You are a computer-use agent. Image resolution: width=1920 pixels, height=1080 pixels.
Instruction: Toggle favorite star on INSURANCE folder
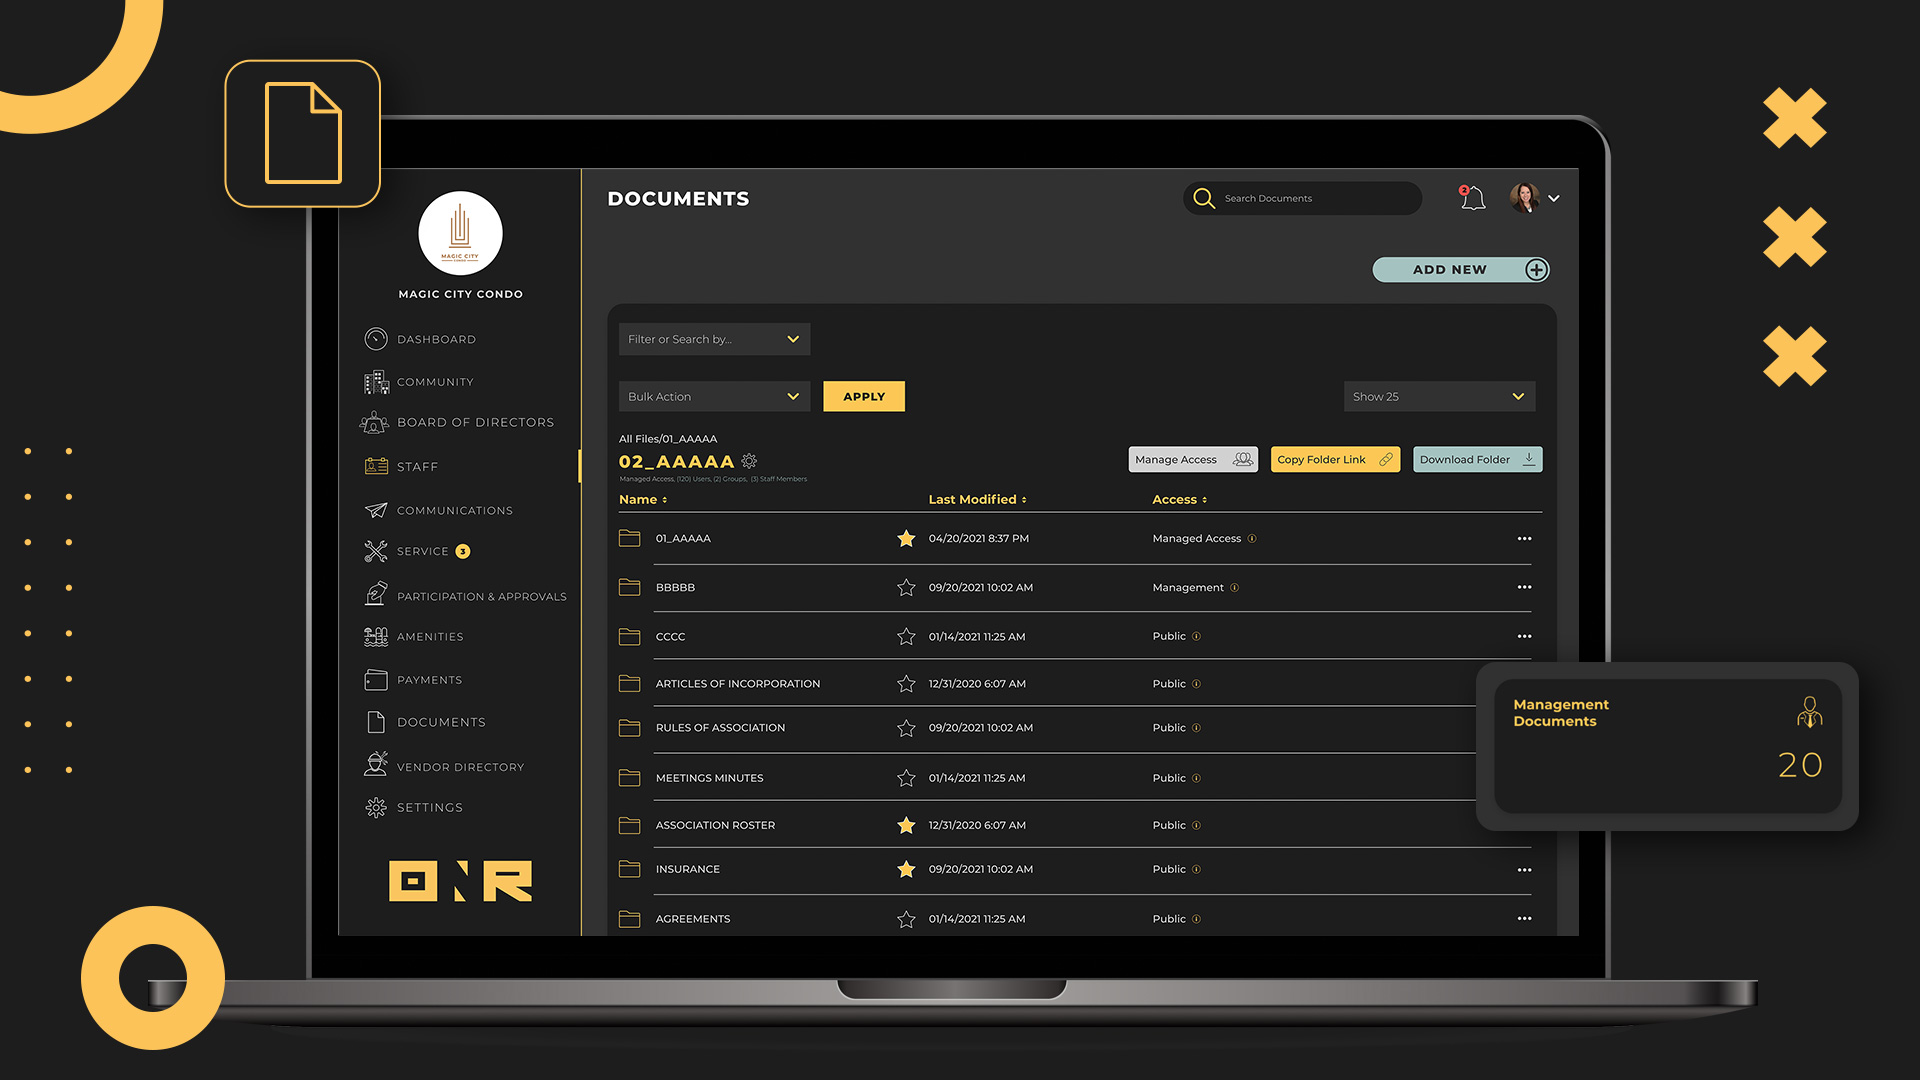click(905, 869)
